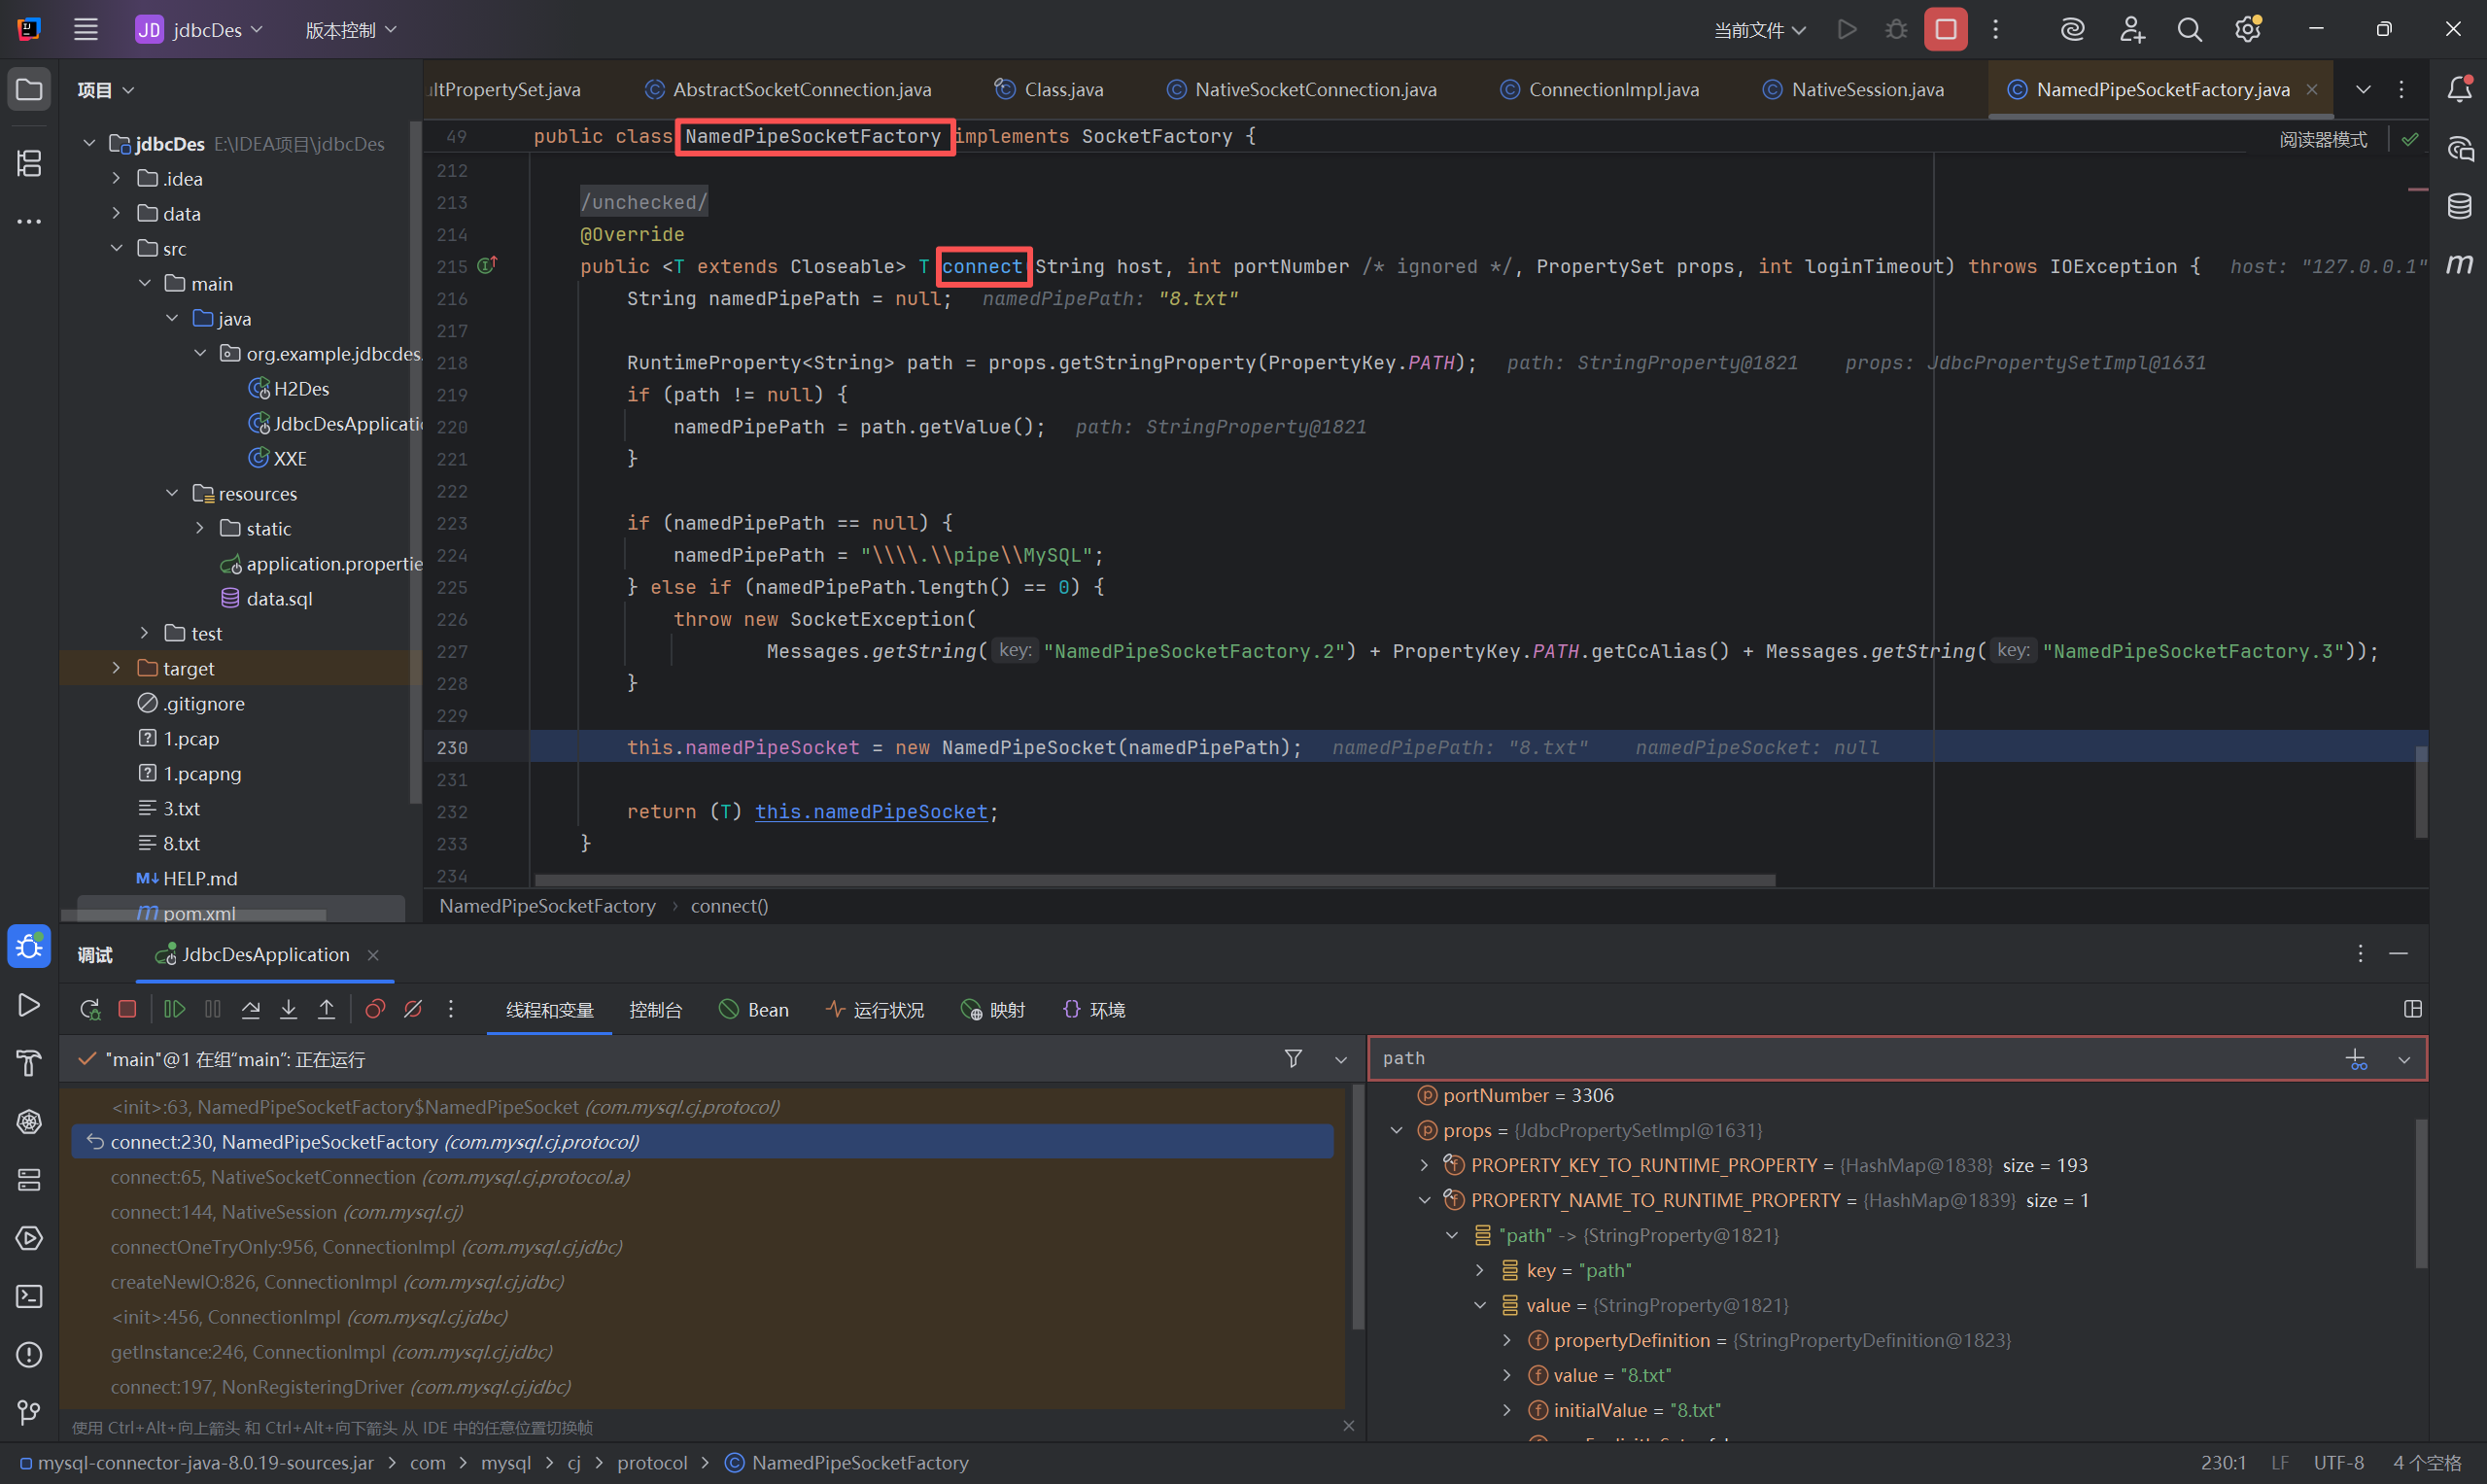Viewport: 2487px width, 1484px height.
Task: Click the Rerun debug icon
Action: pyautogui.click(x=90, y=1009)
